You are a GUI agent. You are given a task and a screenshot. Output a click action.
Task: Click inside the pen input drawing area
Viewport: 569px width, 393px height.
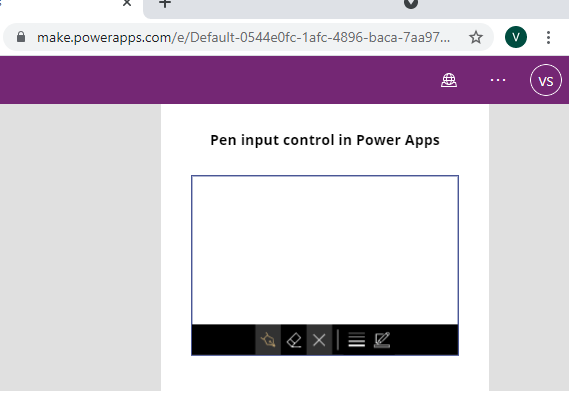[325, 250]
